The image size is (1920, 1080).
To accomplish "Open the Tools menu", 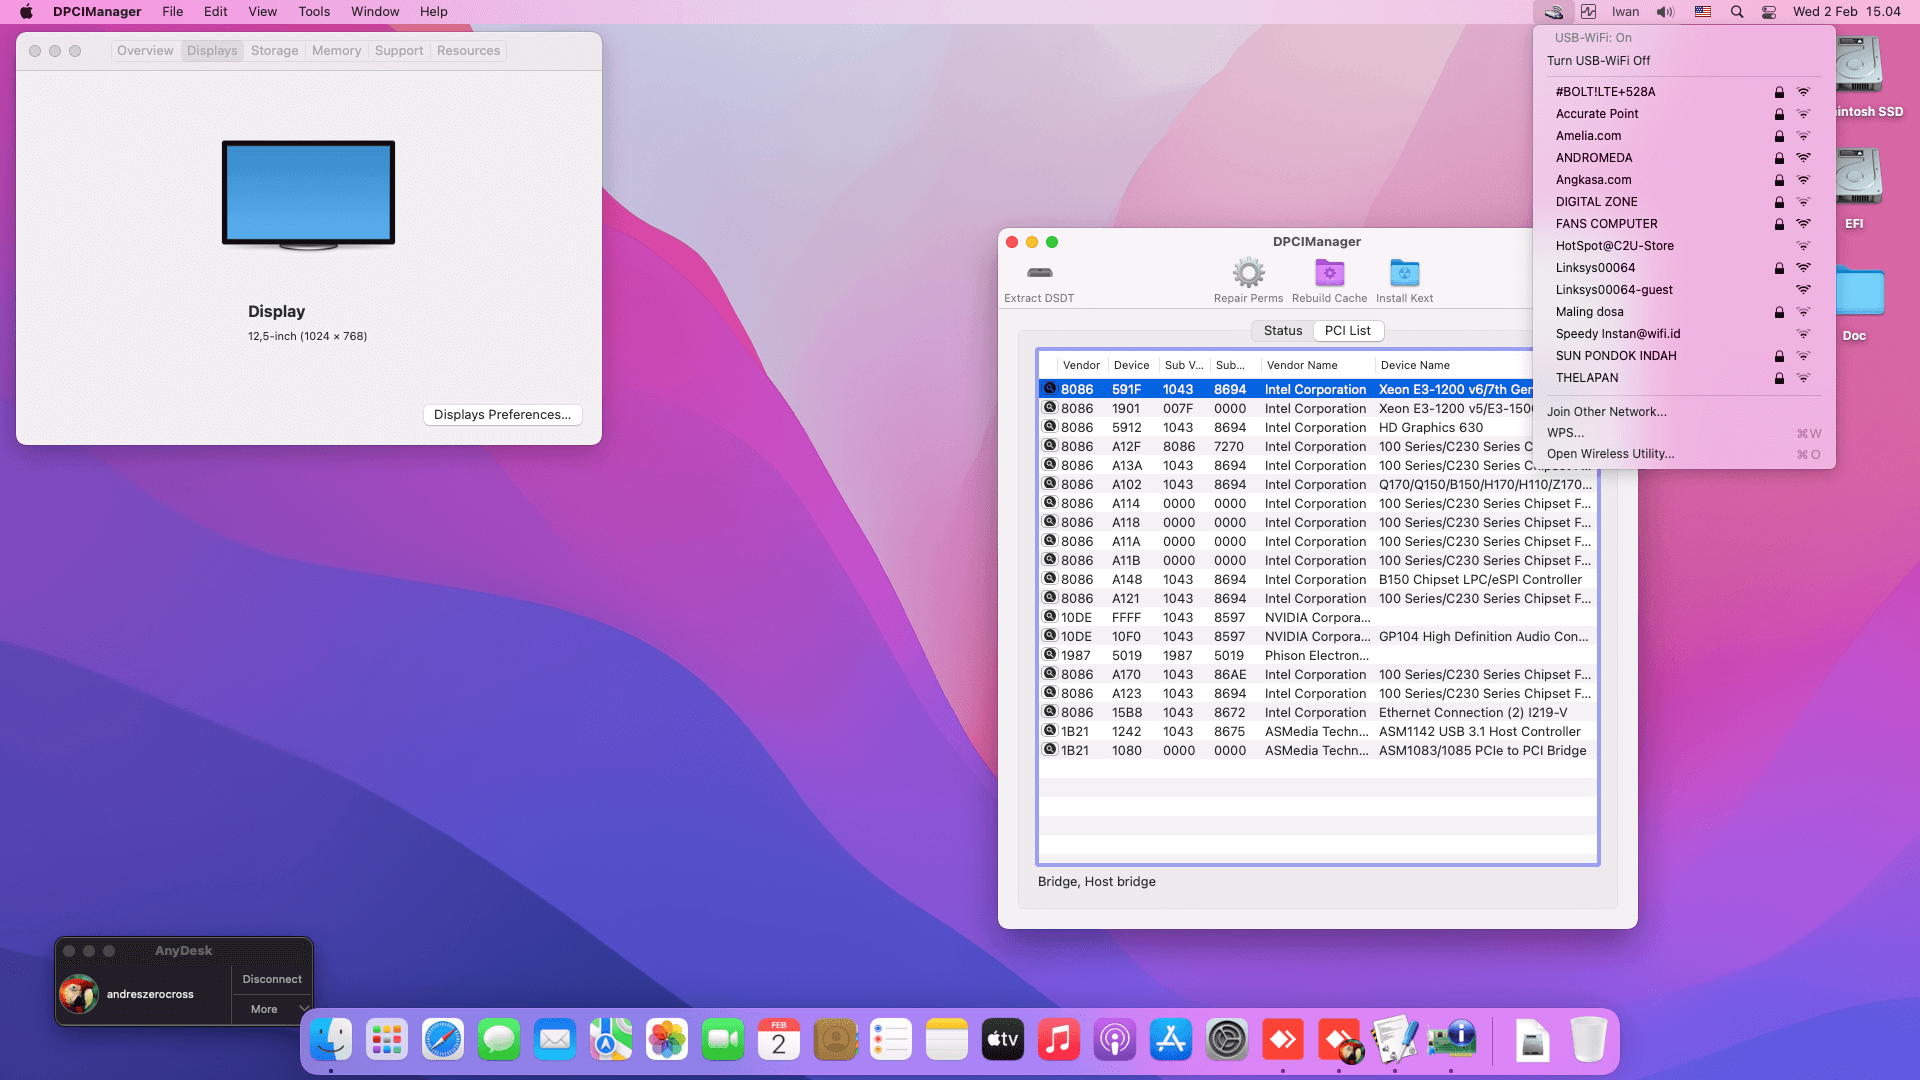I will pyautogui.click(x=313, y=12).
